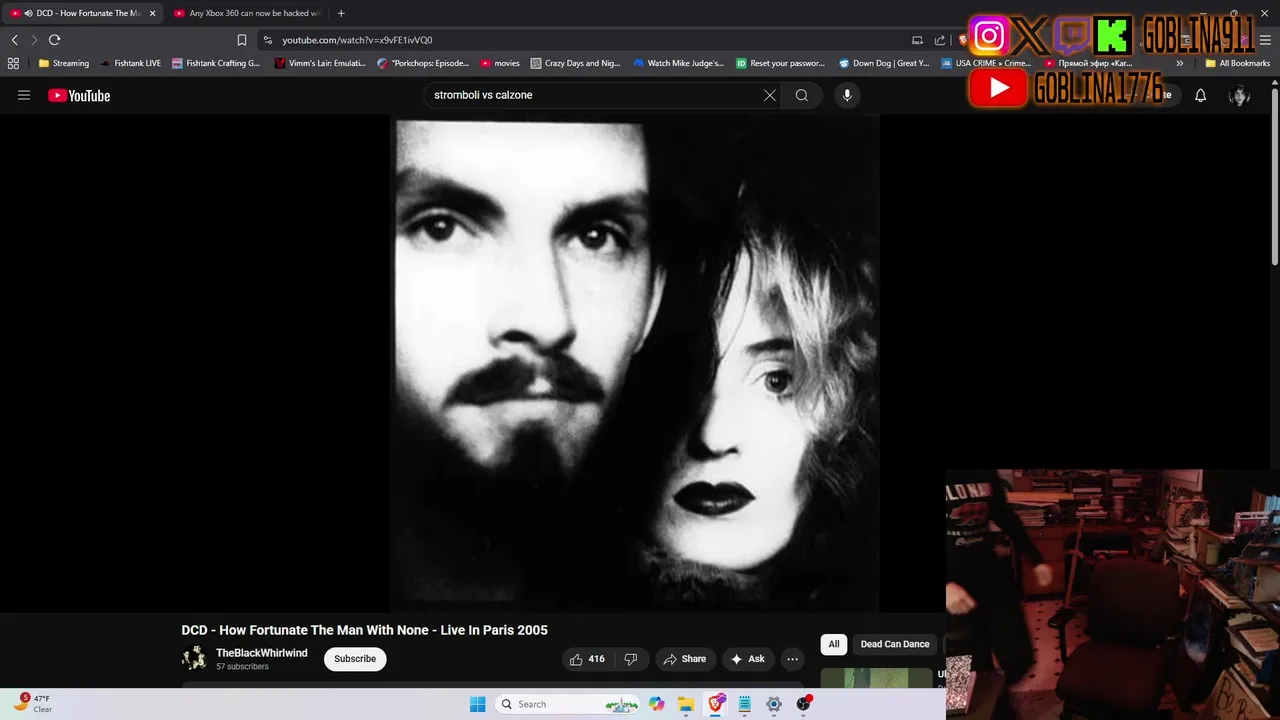Click the video title text
Screen dimensions: 1280x720
point(364,630)
